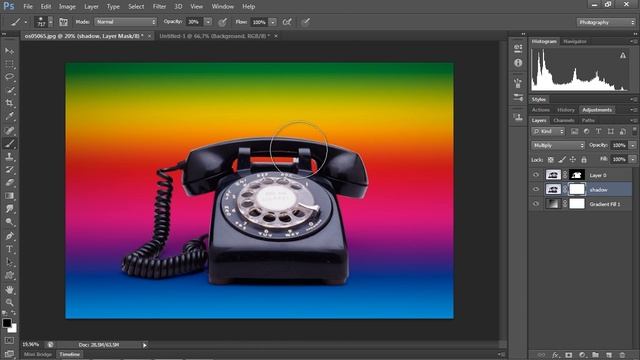This screenshot has height=360, width=640.
Task: Open the Photography workspace dropdown
Action: point(606,22)
